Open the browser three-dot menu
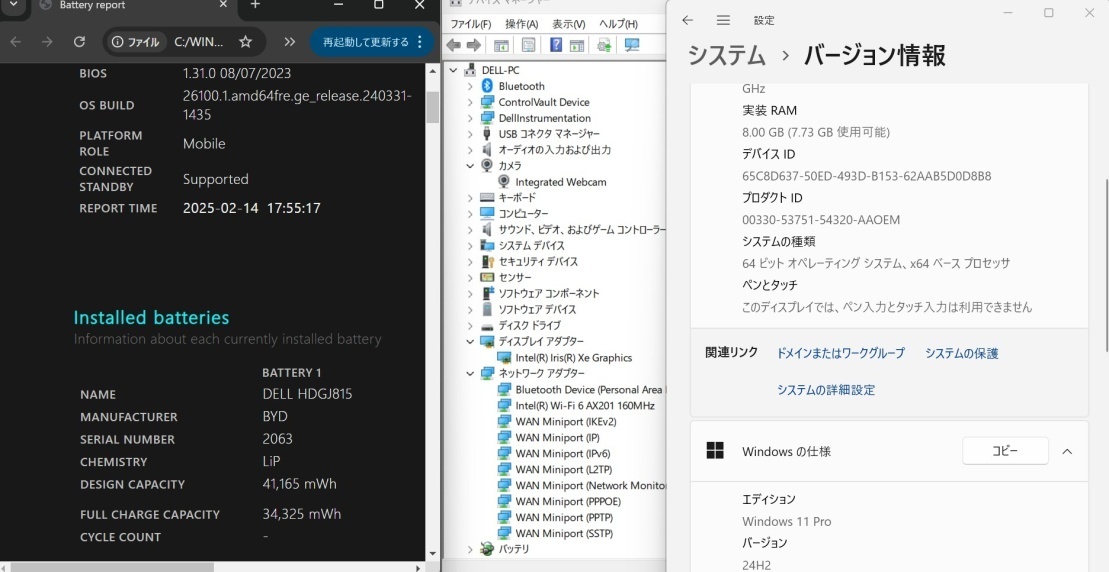 tap(420, 42)
